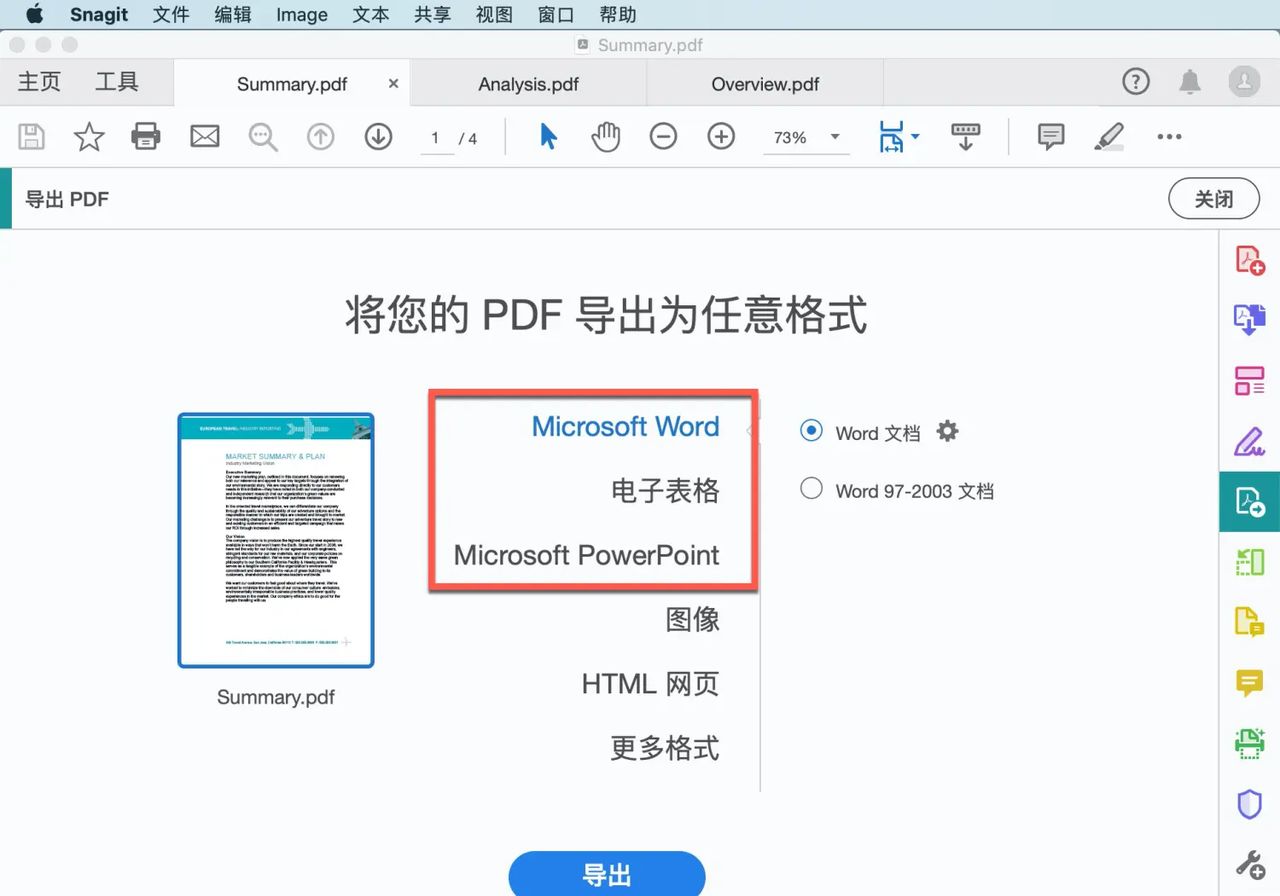Open the find text magnifier icon
The height and width of the screenshot is (896, 1280).
[x=263, y=137]
